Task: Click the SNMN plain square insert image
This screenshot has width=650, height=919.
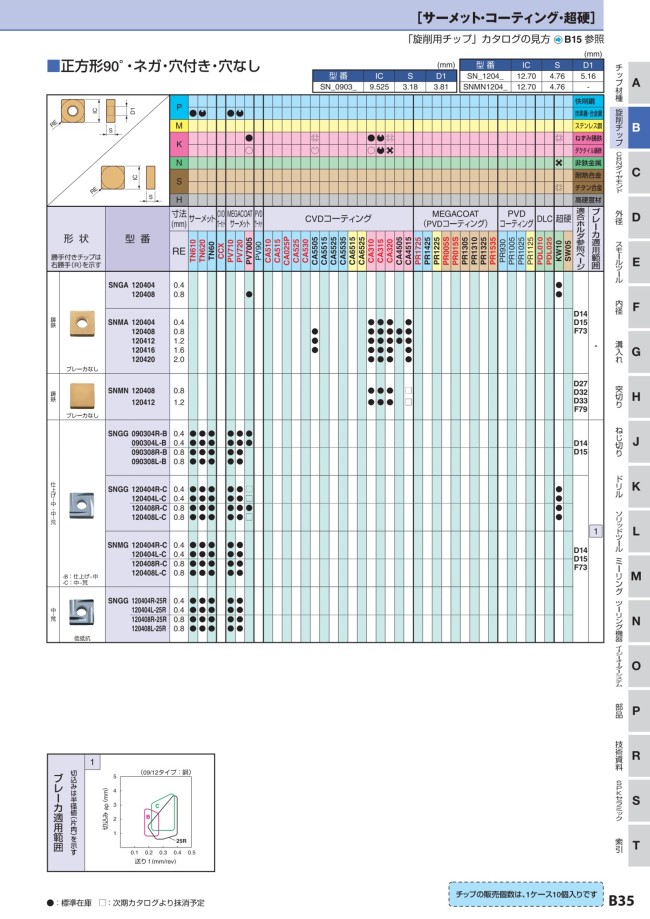Action: (x=80, y=396)
